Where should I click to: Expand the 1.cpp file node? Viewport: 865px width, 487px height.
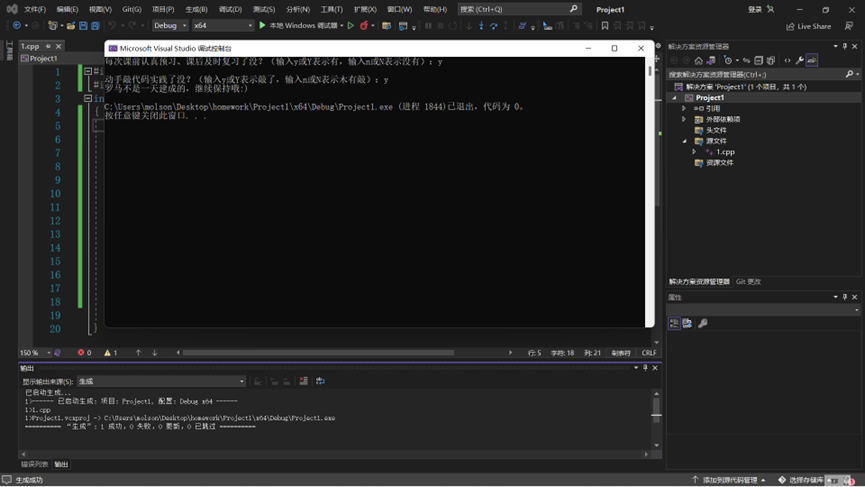(695, 152)
